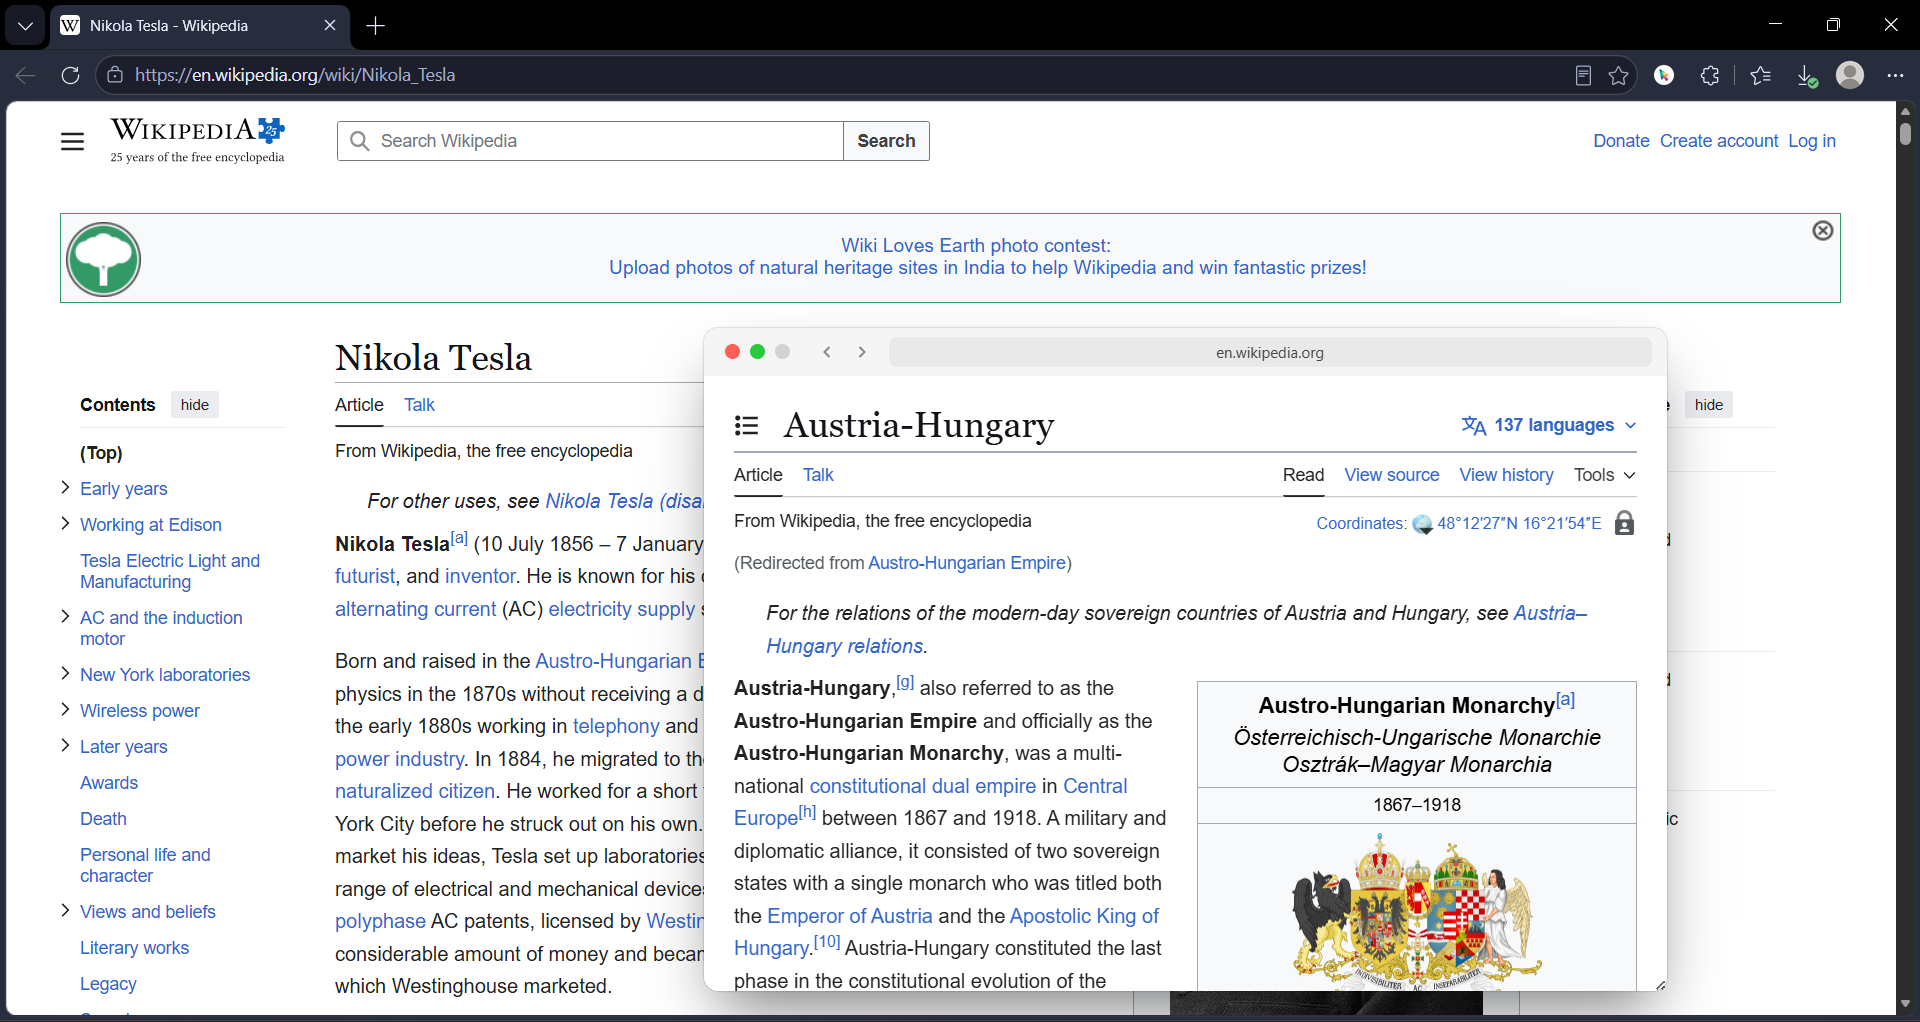Click the protected page padlock icon

tap(1625, 523)
